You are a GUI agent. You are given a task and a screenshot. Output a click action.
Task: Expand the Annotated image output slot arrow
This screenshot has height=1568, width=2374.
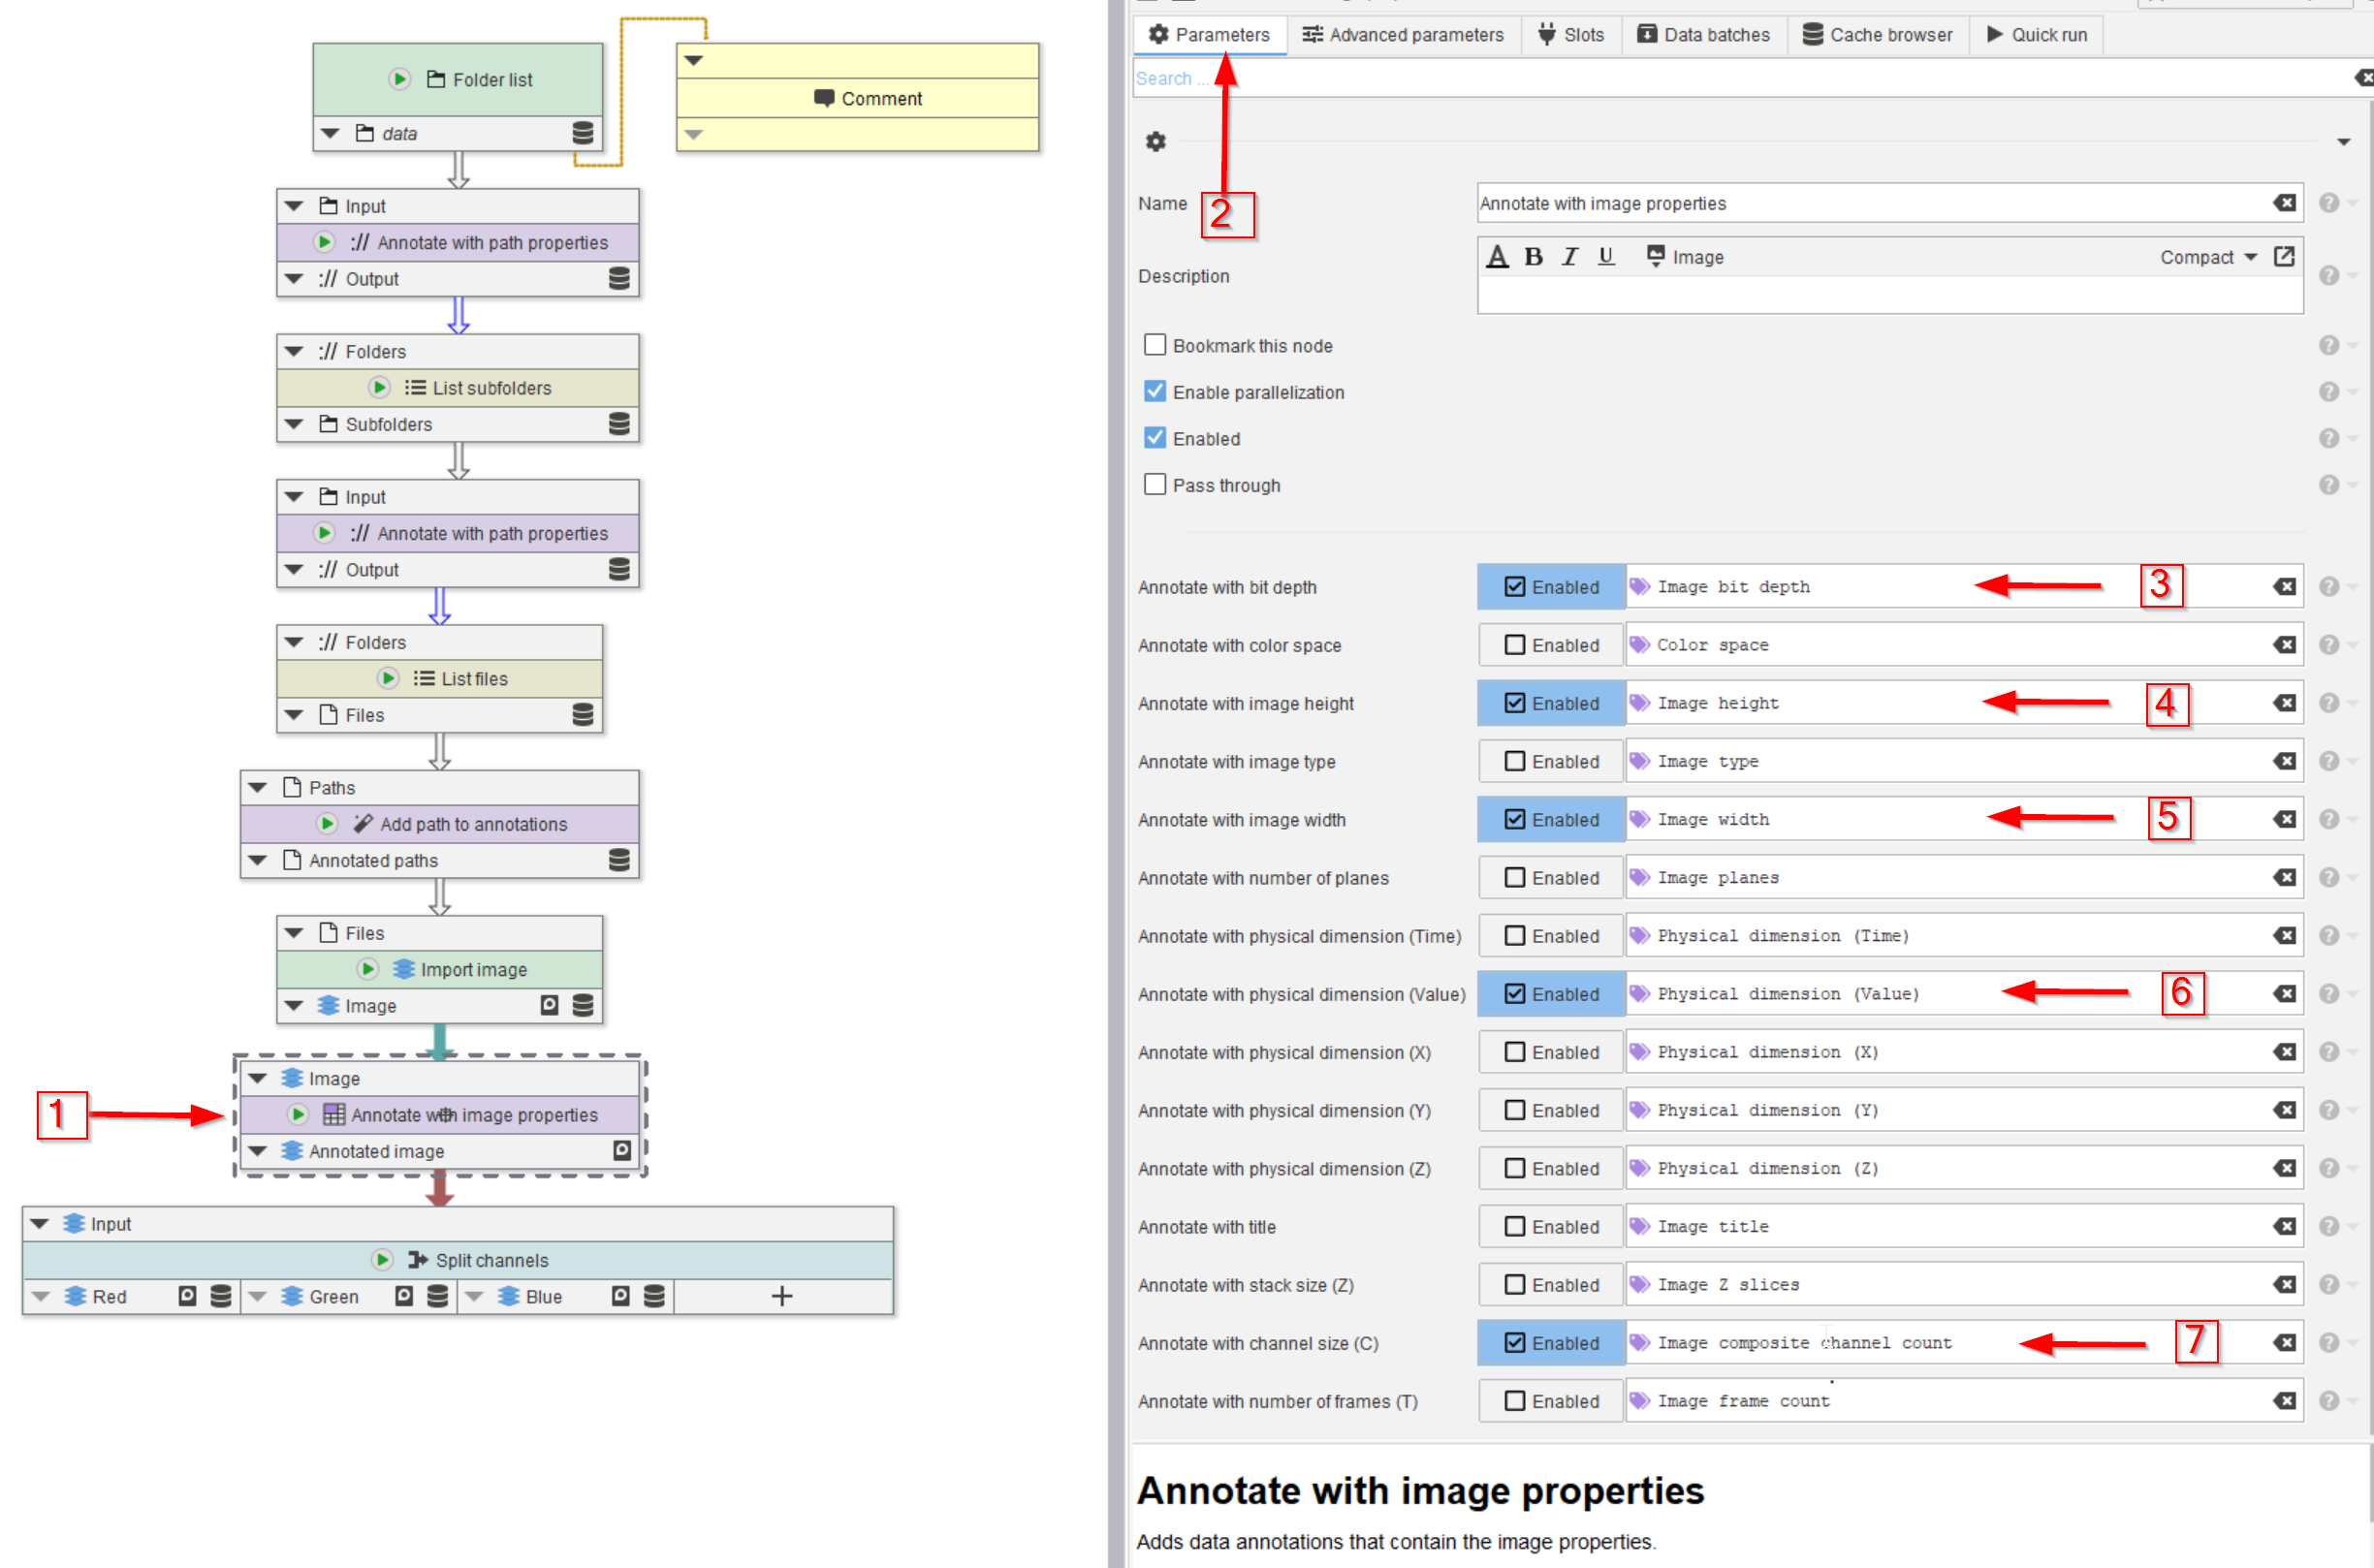(x=258, y=1151)
